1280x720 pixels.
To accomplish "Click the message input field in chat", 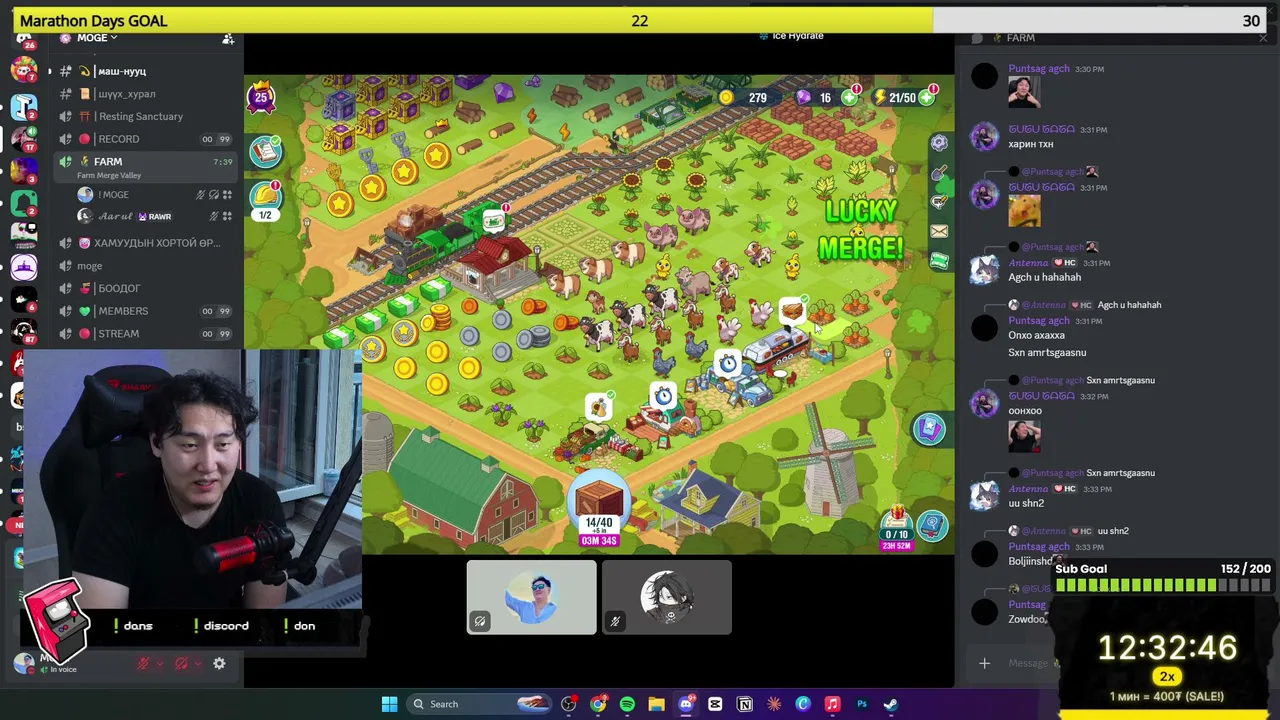I will pos(1027,663).
